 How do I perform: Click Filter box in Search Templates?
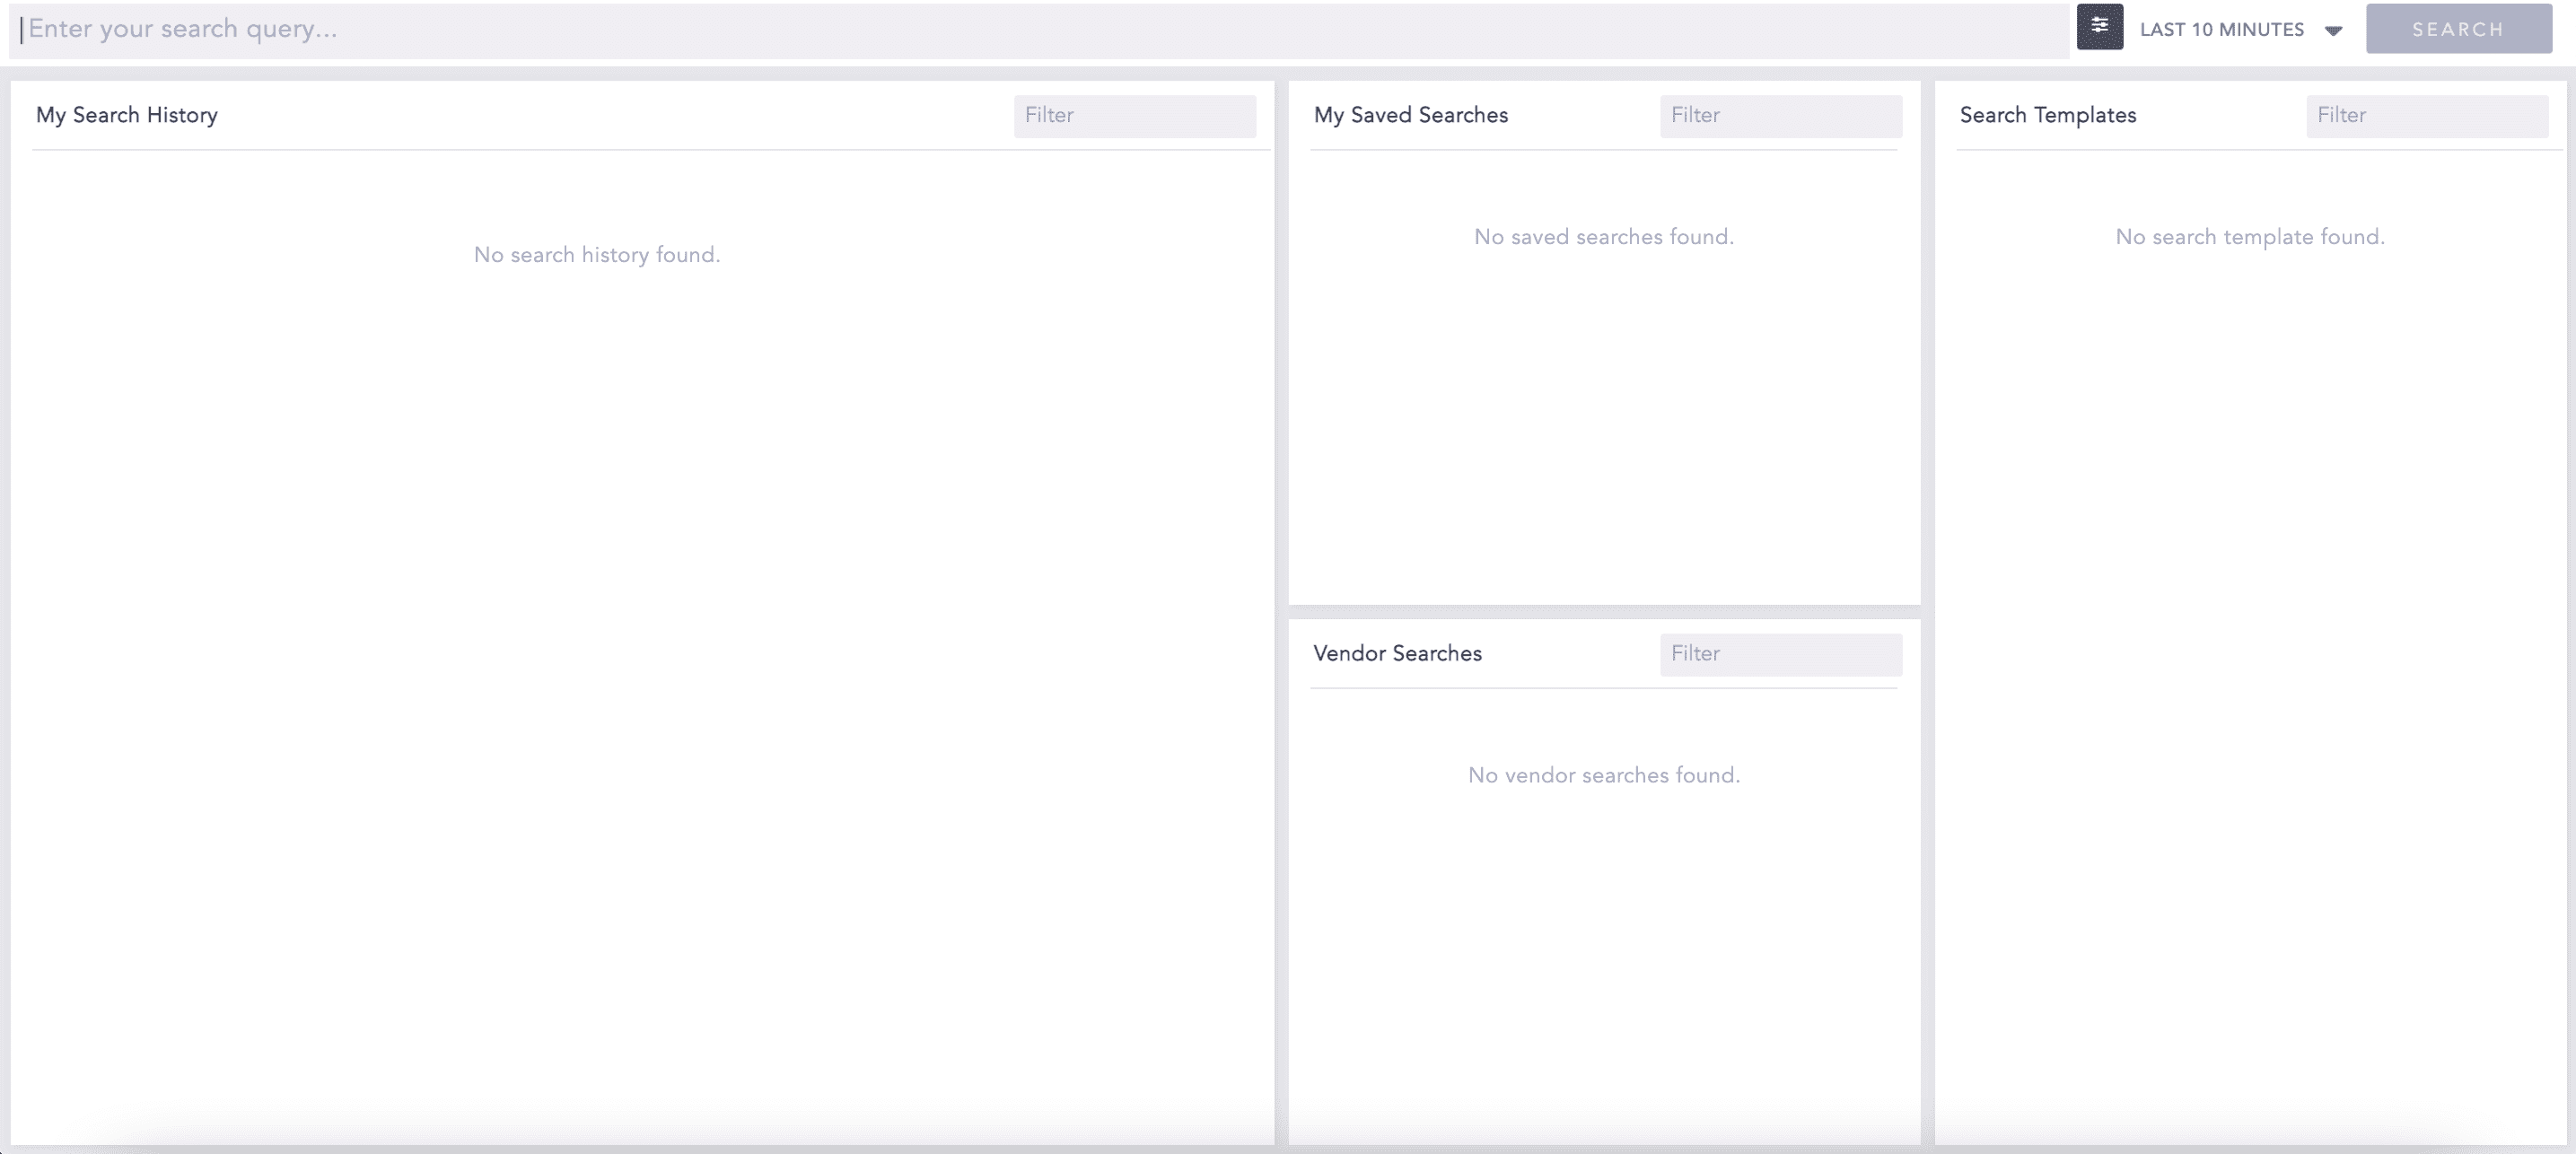pos(2426,116)
